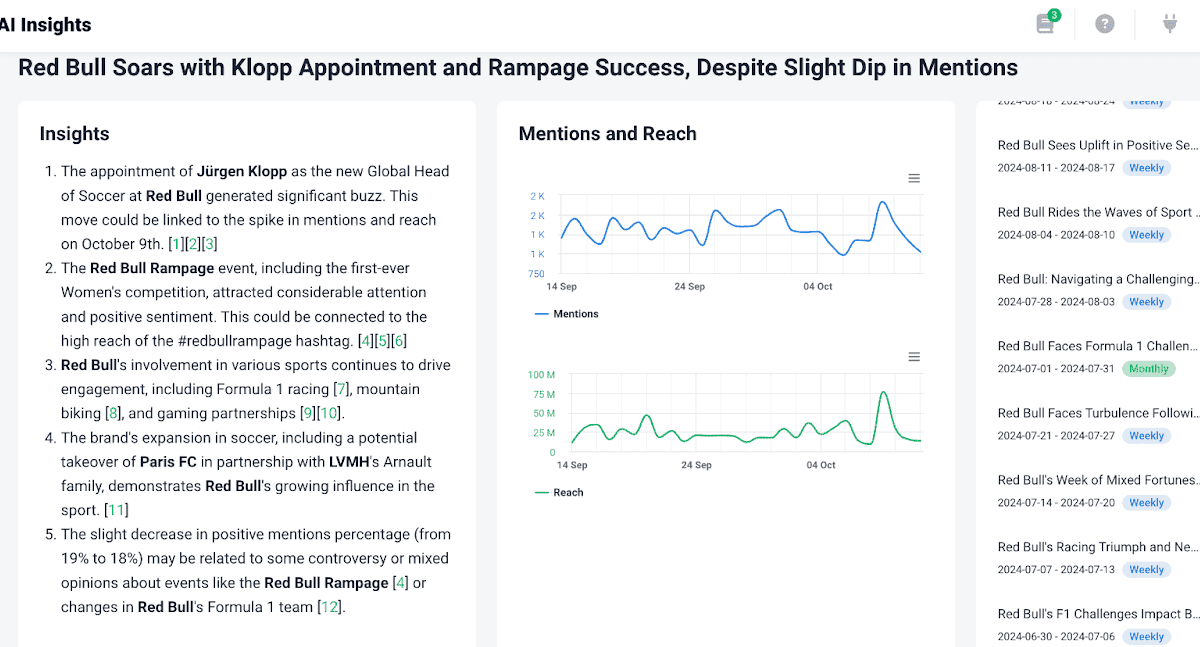Click the Monthly badge on the July report
Screen dimensions: 1200x647
tap(1148, 368)
